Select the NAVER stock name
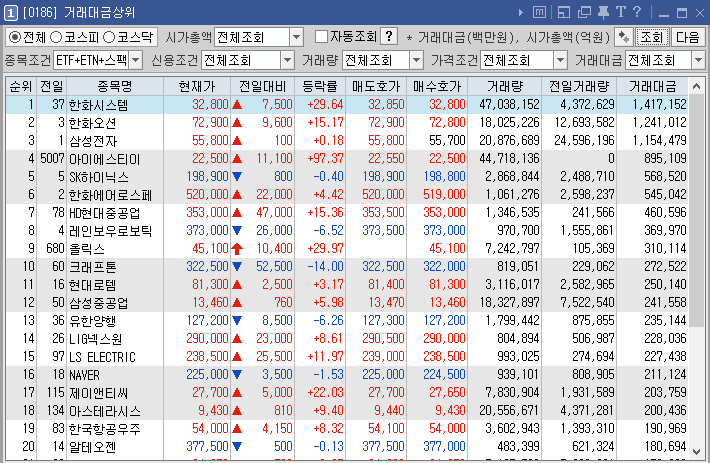 pyautogui.click(x=84, y=375)
